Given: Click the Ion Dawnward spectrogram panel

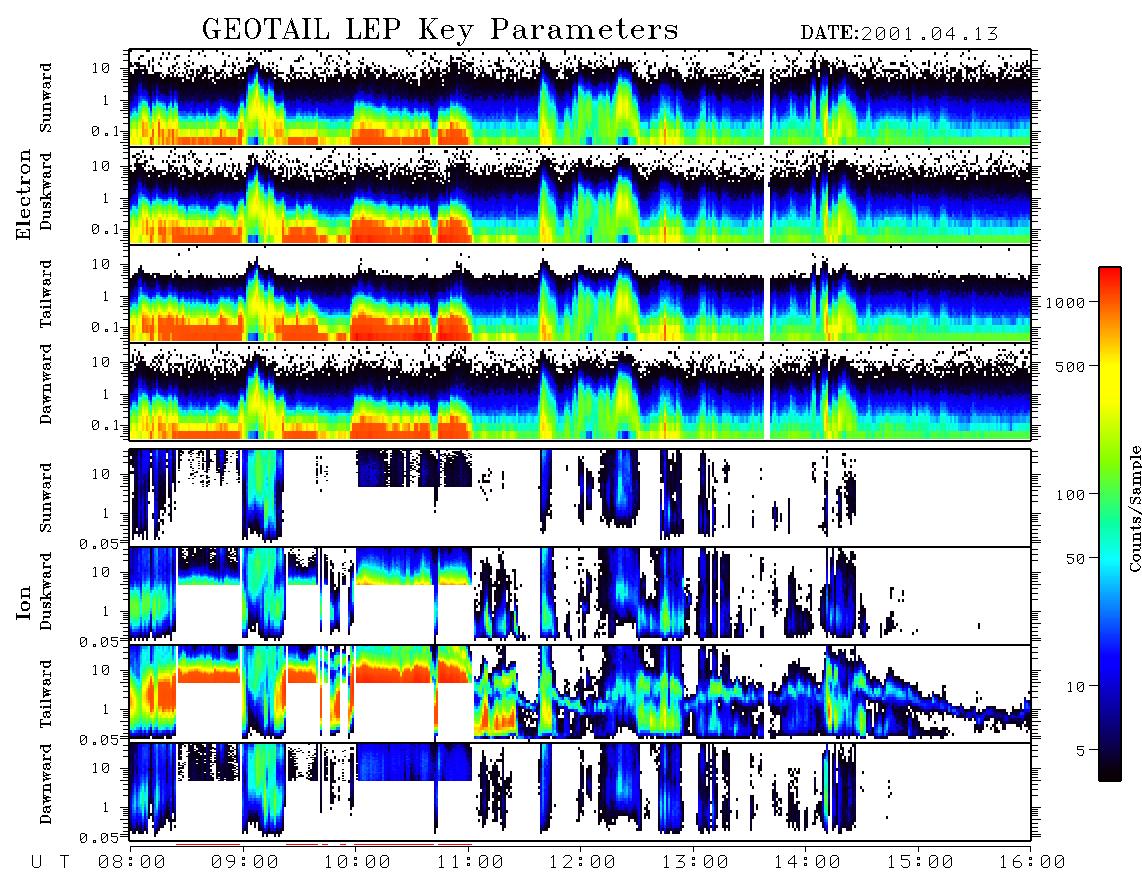Looking at the screenshot, I should tap(580, 791).
